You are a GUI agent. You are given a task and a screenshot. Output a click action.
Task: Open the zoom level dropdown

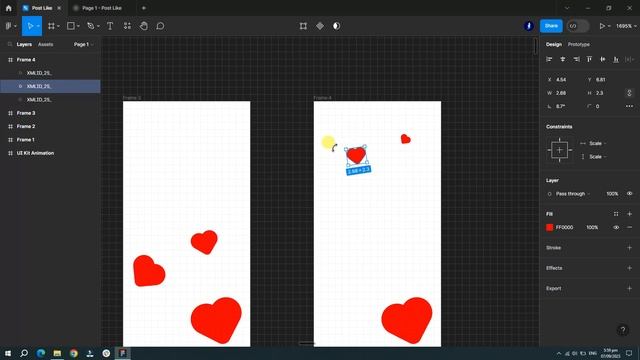626,26
